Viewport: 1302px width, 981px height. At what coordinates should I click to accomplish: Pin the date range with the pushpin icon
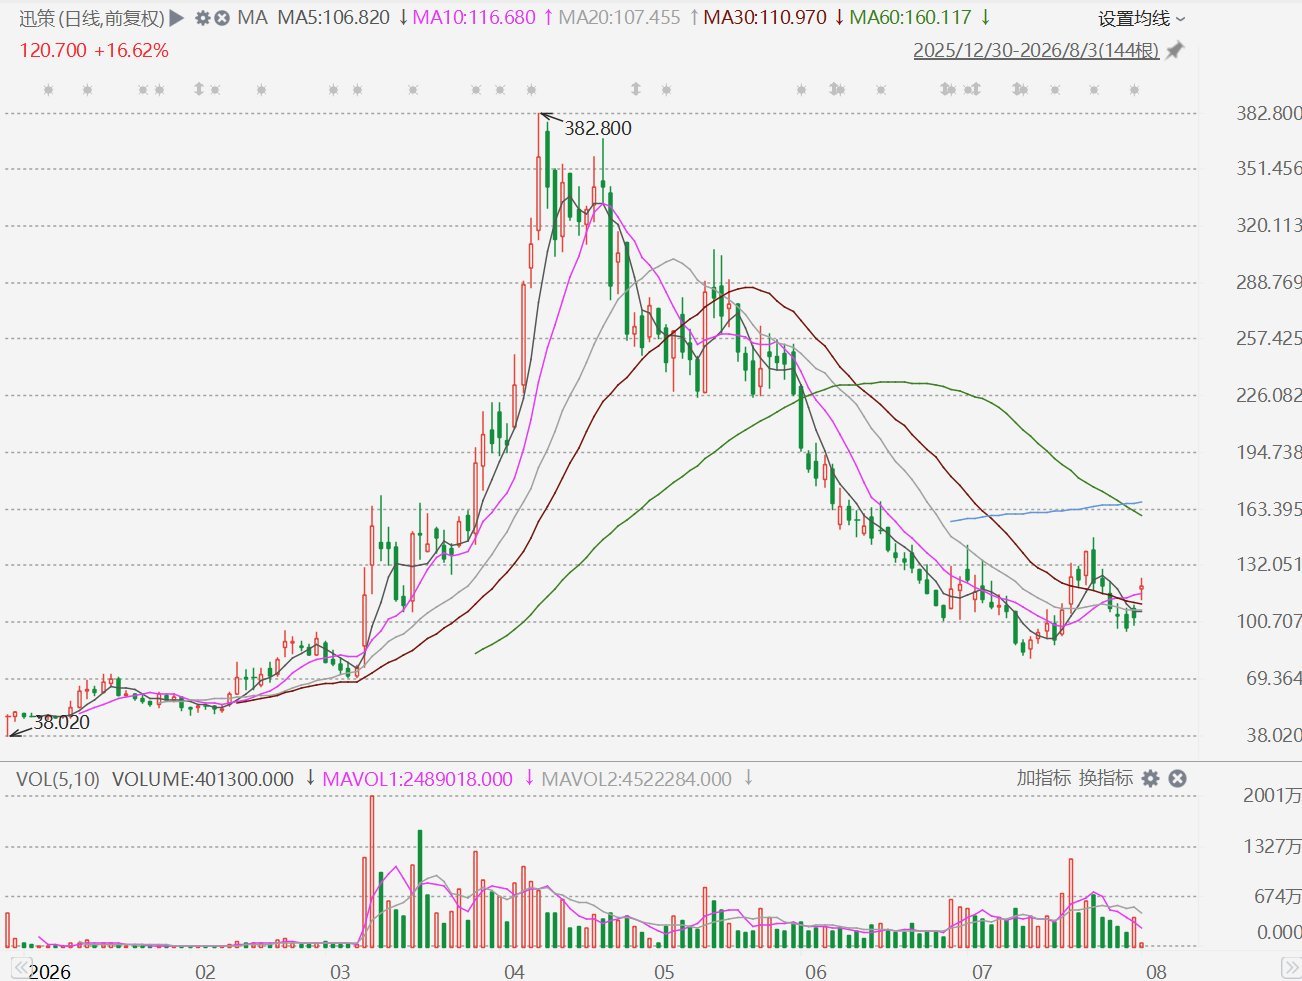tap(1175, 50)
